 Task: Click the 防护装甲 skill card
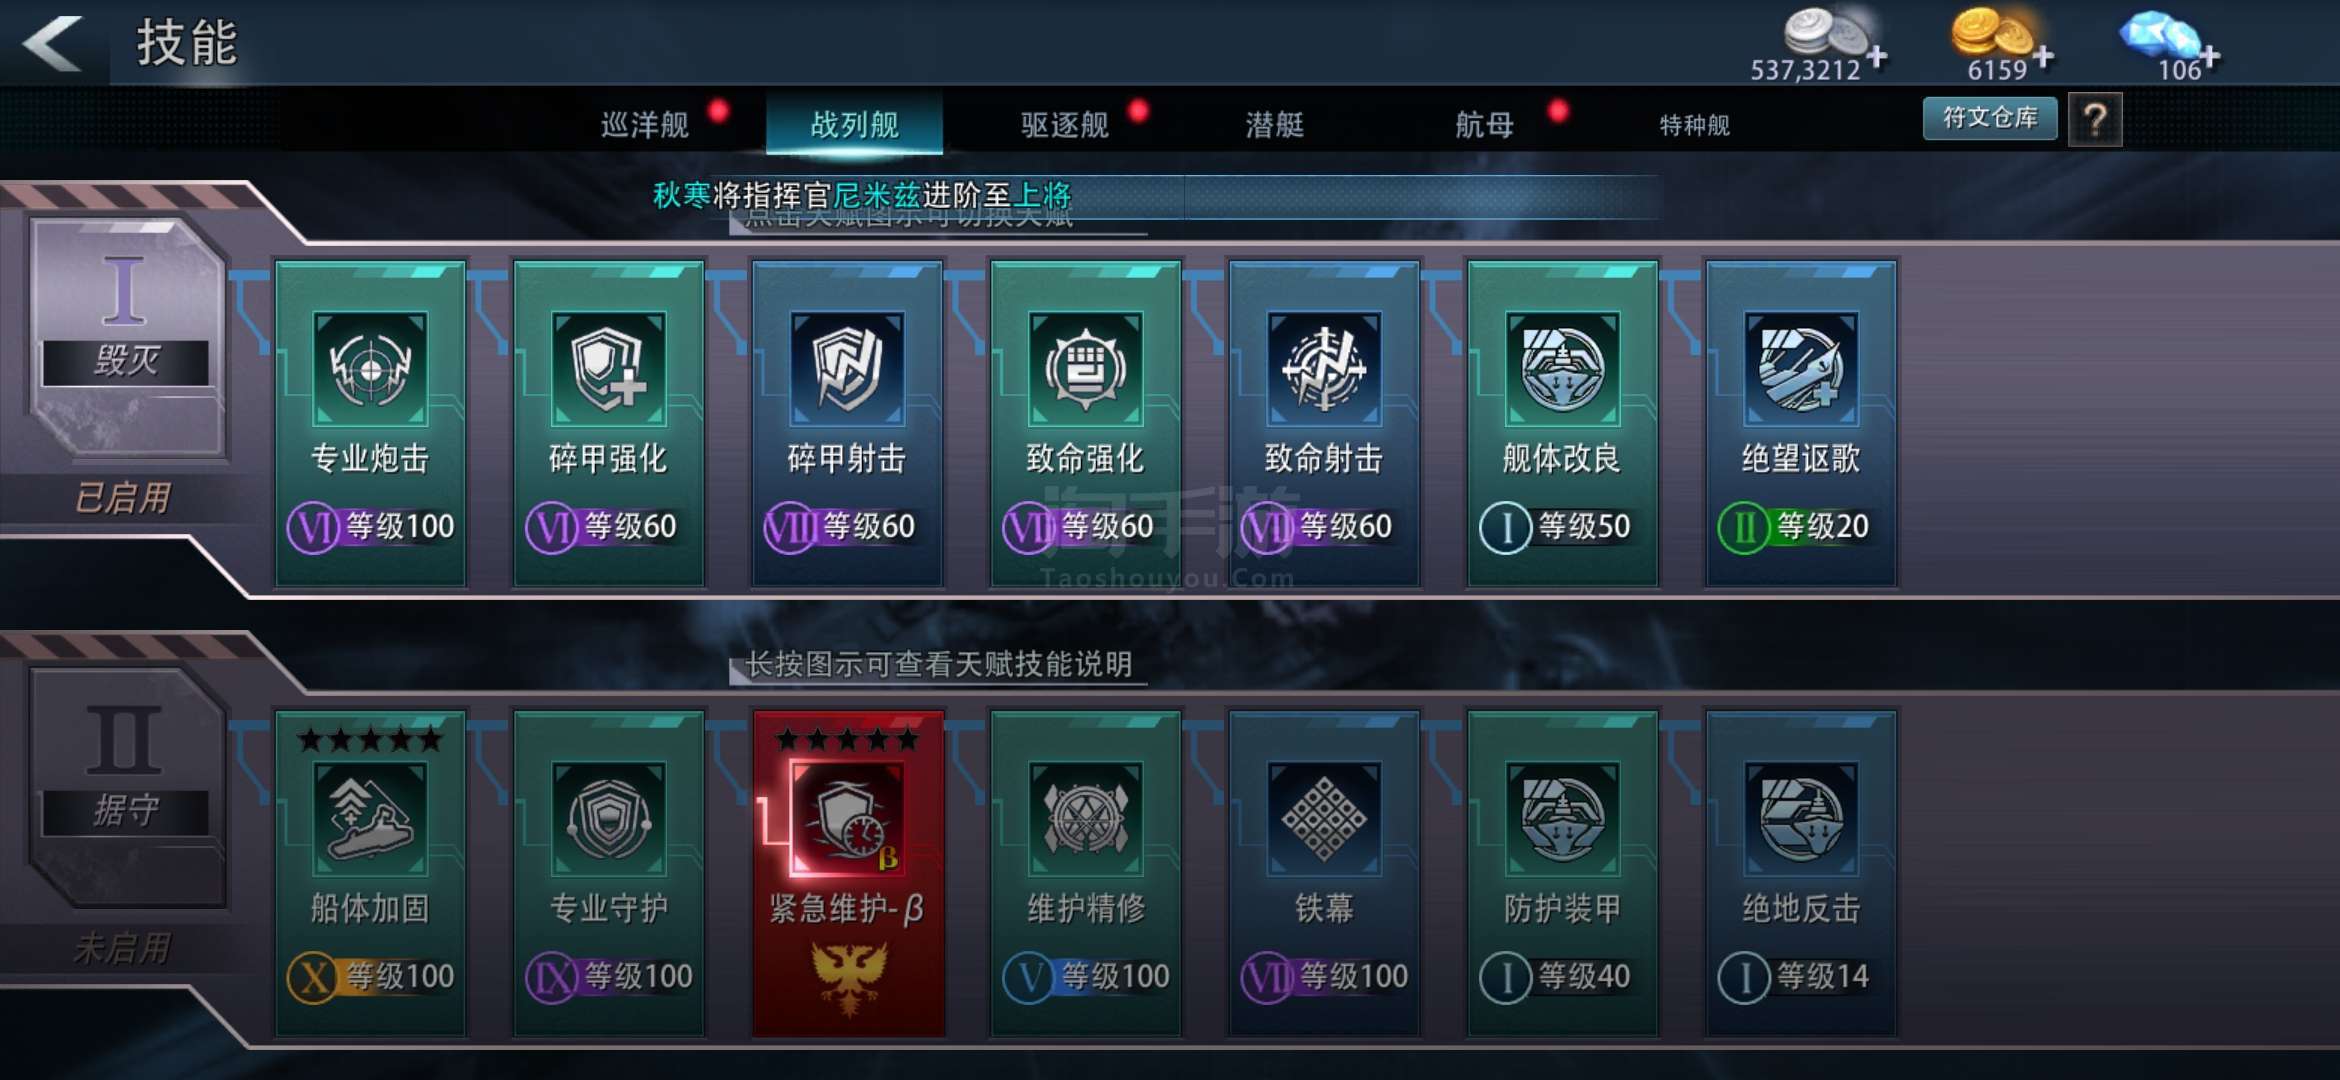coord(1562,872)
